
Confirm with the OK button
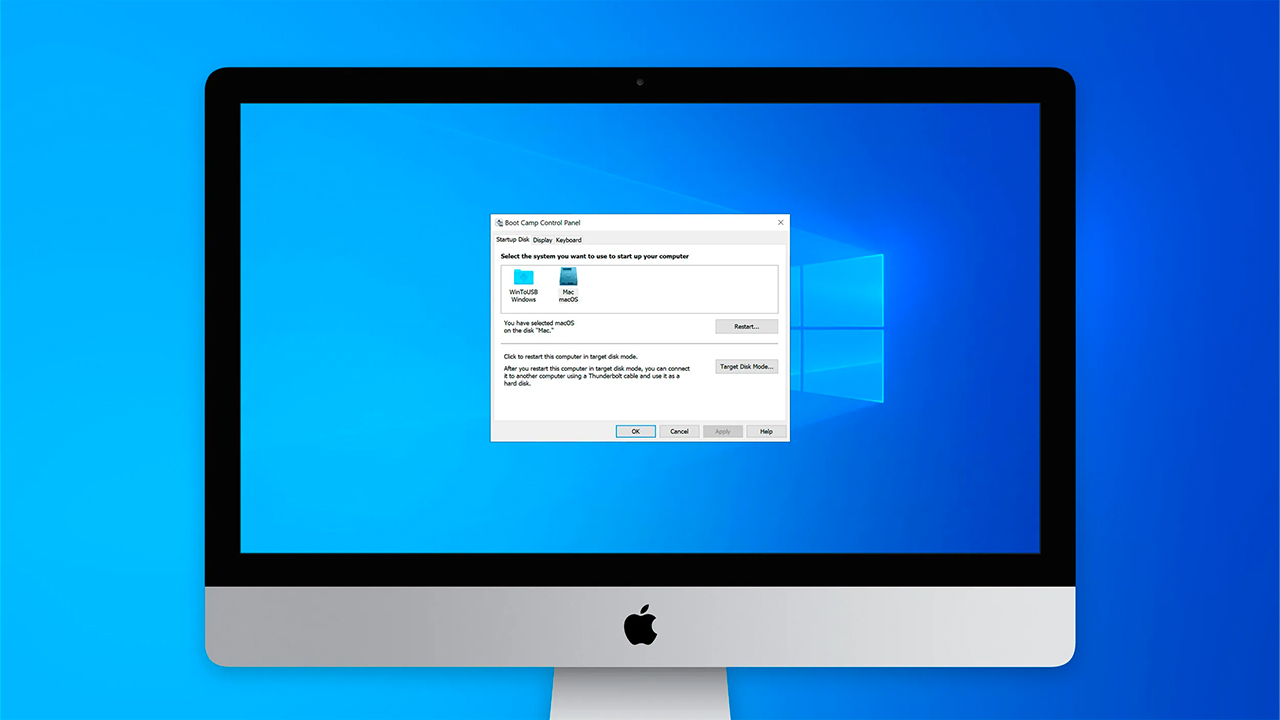pos(635,431)
